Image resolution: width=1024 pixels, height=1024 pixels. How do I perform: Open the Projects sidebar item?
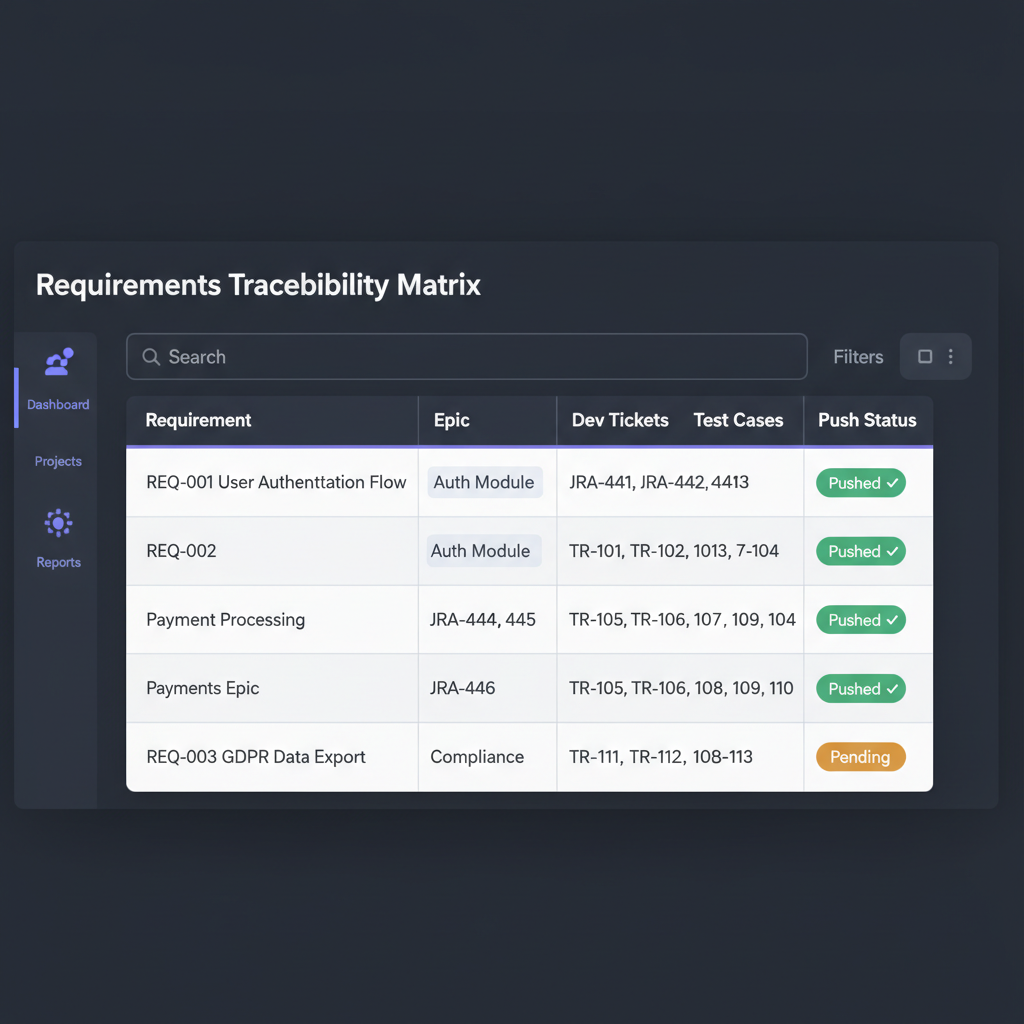click(58, 461)
